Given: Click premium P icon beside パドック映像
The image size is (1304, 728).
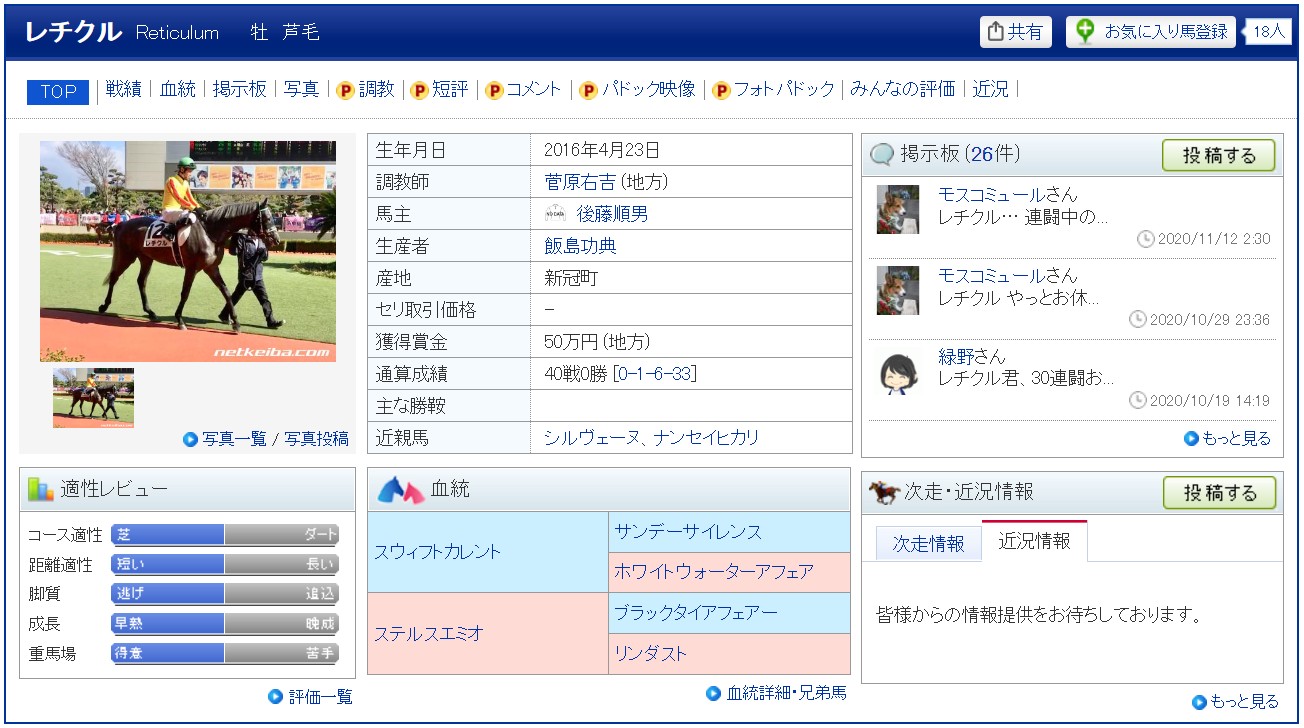Looking at the screenshot, I should 588,90.
